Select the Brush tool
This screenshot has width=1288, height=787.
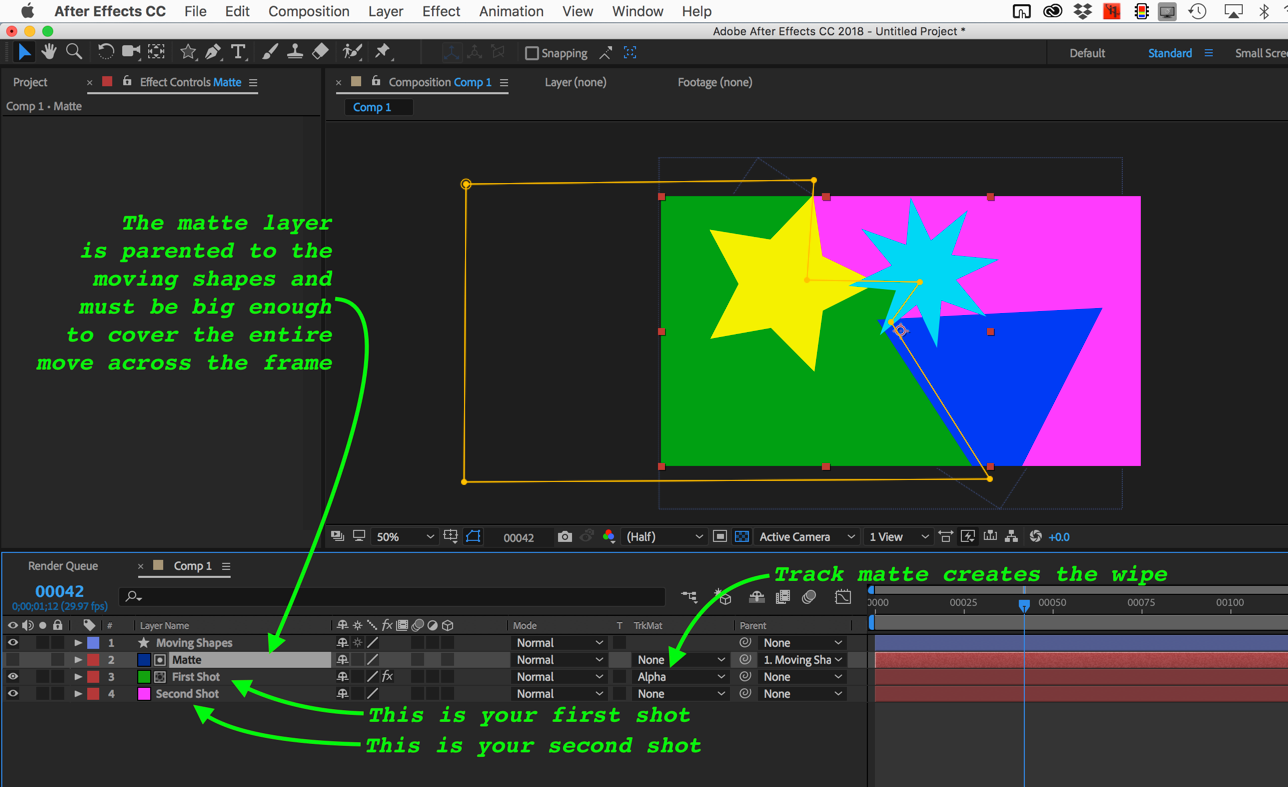click(269, 51)
